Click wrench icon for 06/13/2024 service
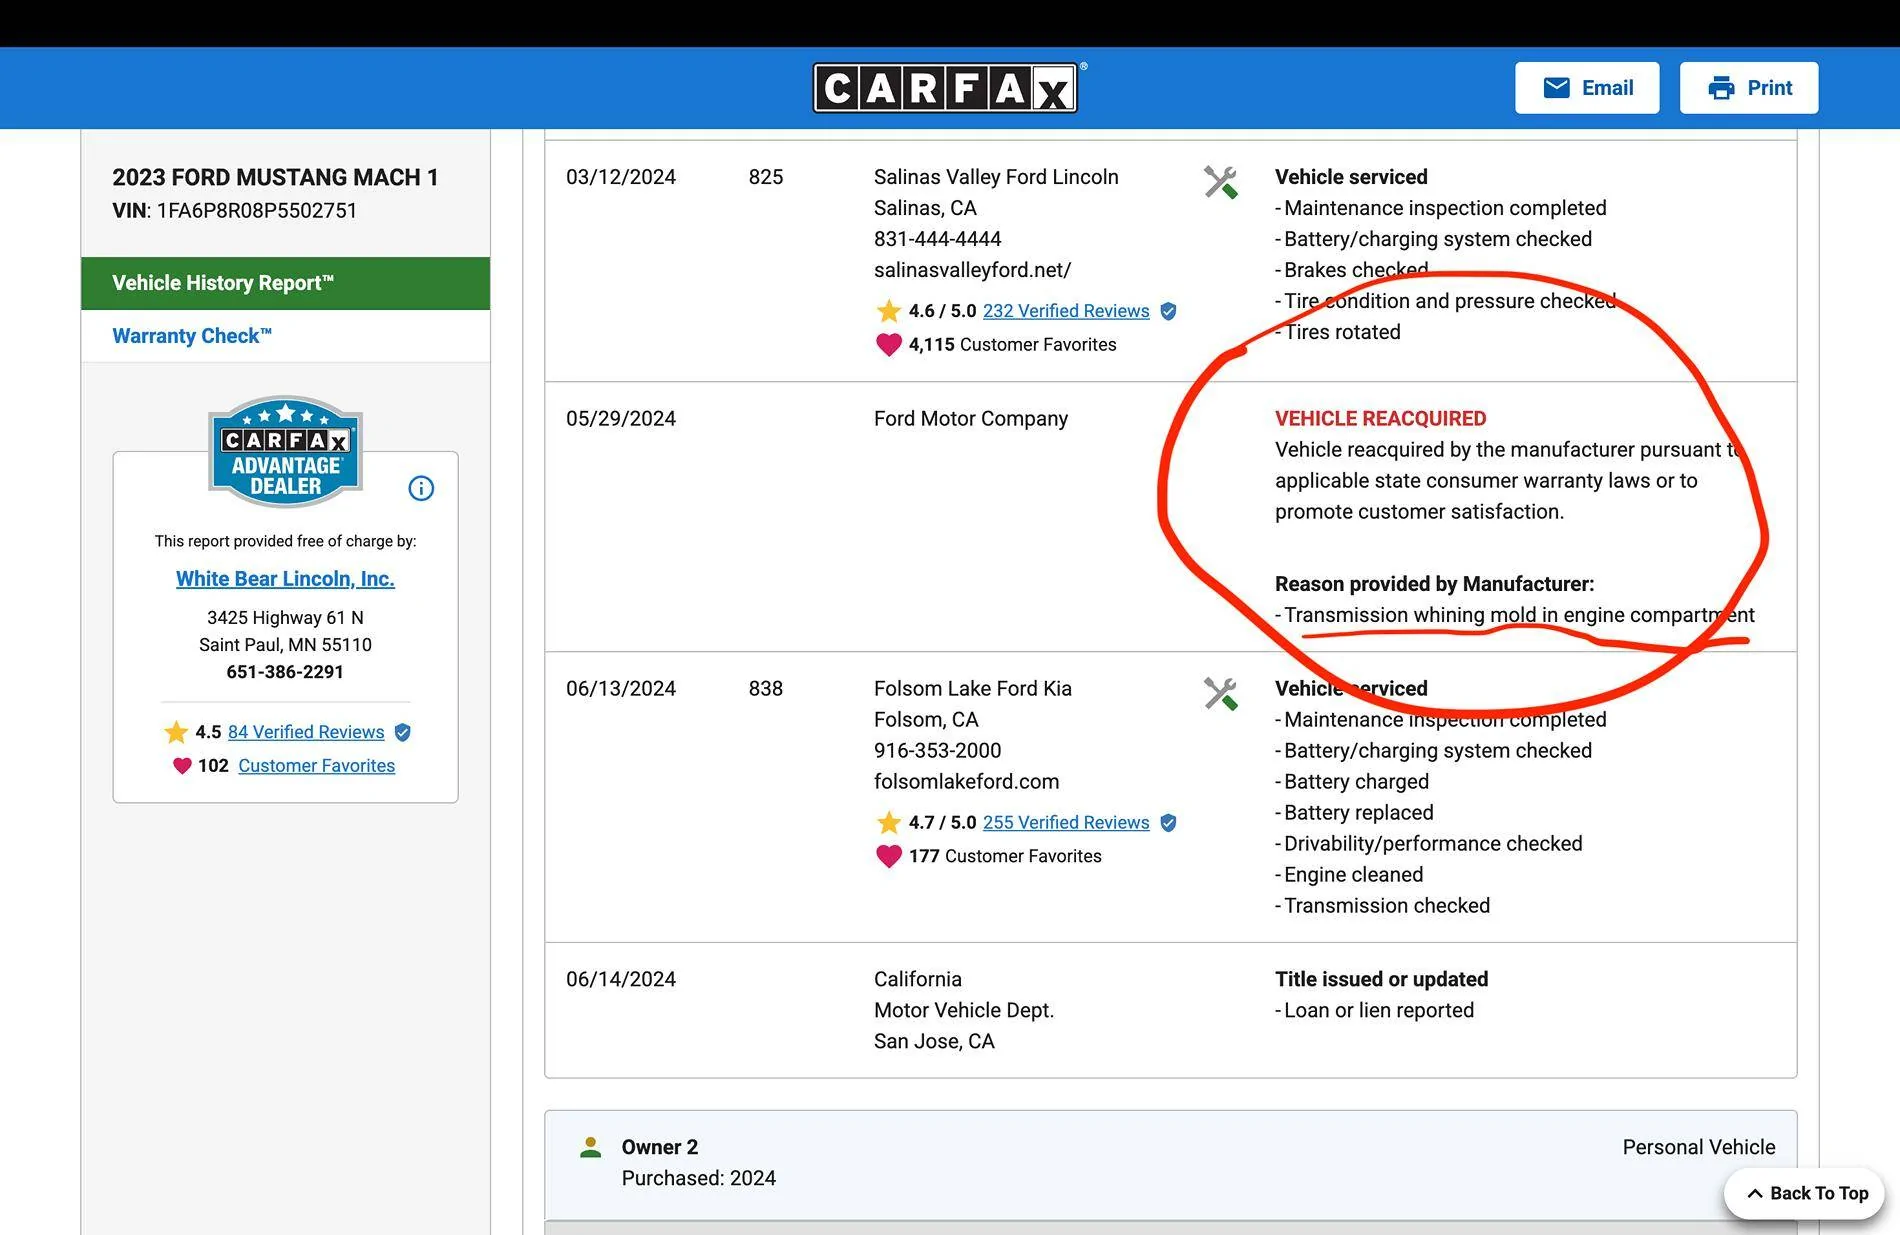The height and width of the screenshot is (1235, 1900). point(1221,694)
